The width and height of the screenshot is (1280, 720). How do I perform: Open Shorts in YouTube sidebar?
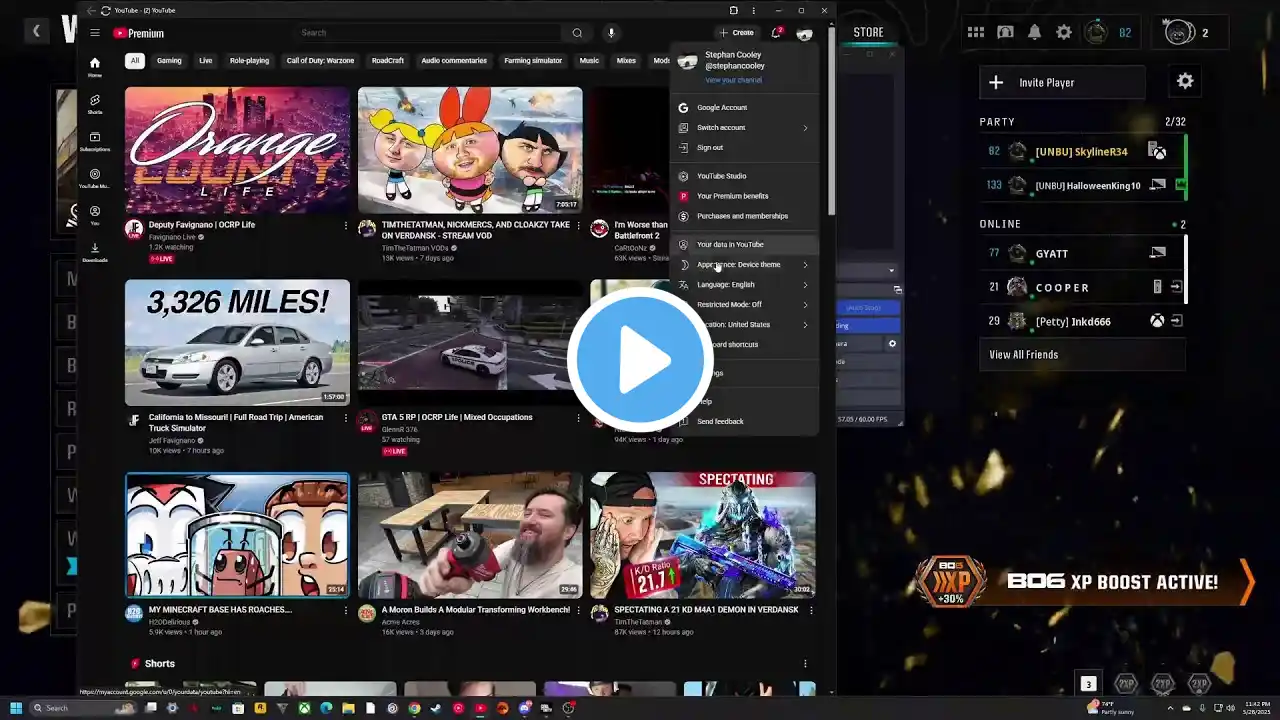pos(95,104)
